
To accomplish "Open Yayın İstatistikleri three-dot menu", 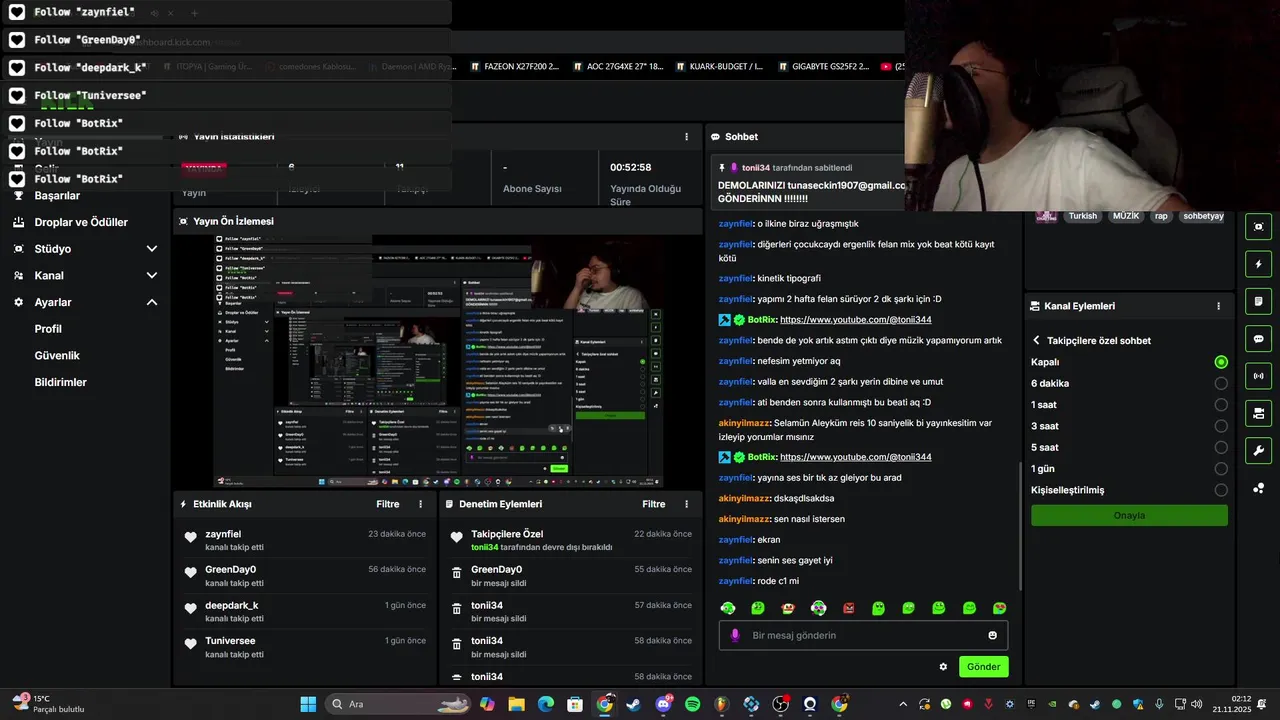I will [x=686, y=137].
